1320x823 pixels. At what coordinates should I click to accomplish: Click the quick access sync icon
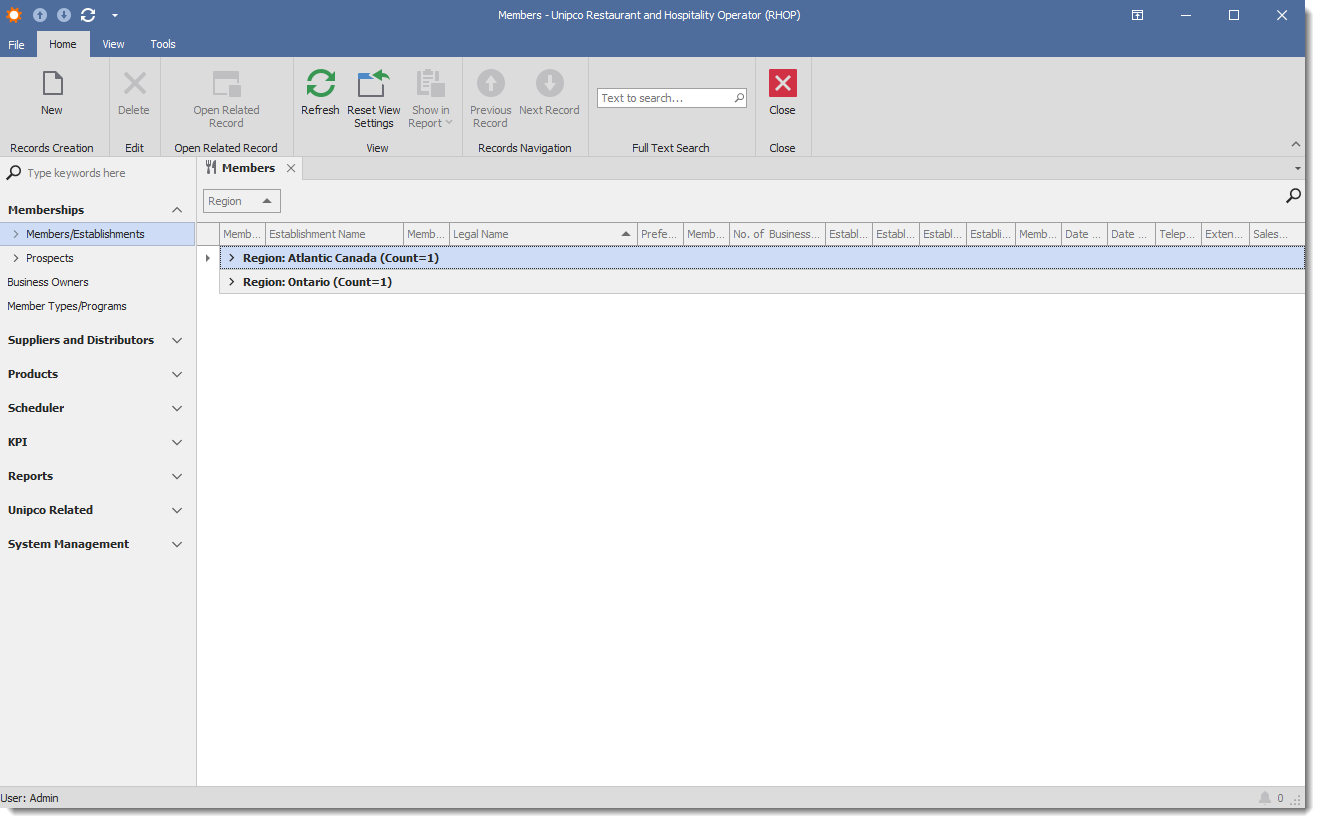tap(88, 15)
